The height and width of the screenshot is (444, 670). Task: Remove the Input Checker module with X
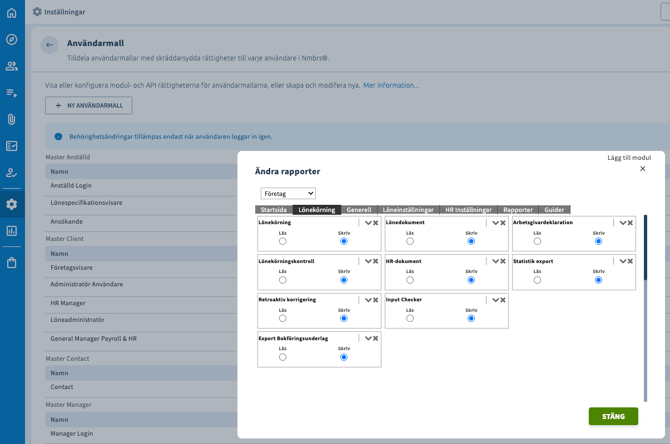(x=503, y=300)
